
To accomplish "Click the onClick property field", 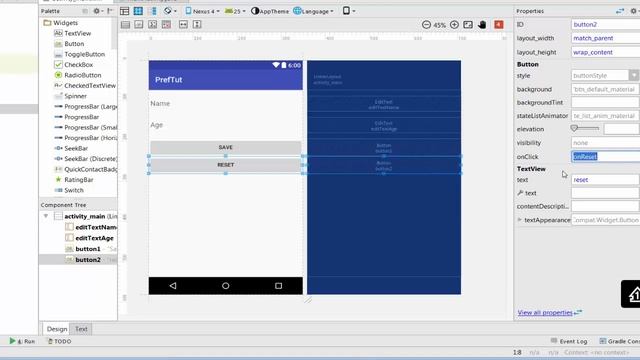I will [606, 157].
